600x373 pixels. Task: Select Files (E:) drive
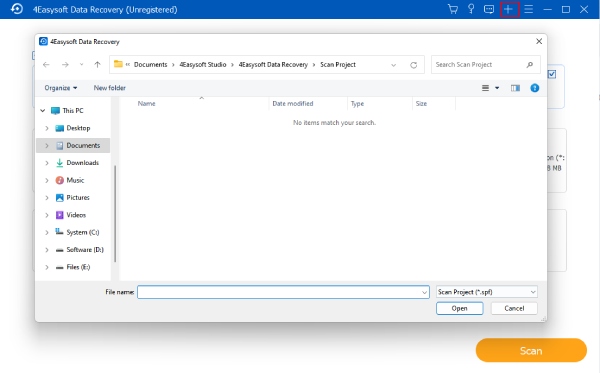click(78, 267)
